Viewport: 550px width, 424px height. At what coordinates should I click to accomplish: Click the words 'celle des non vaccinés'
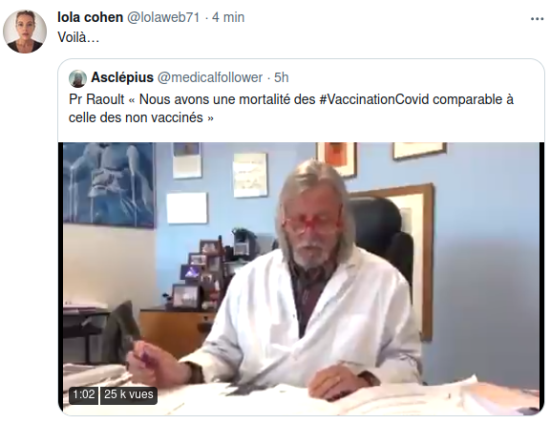136,117
